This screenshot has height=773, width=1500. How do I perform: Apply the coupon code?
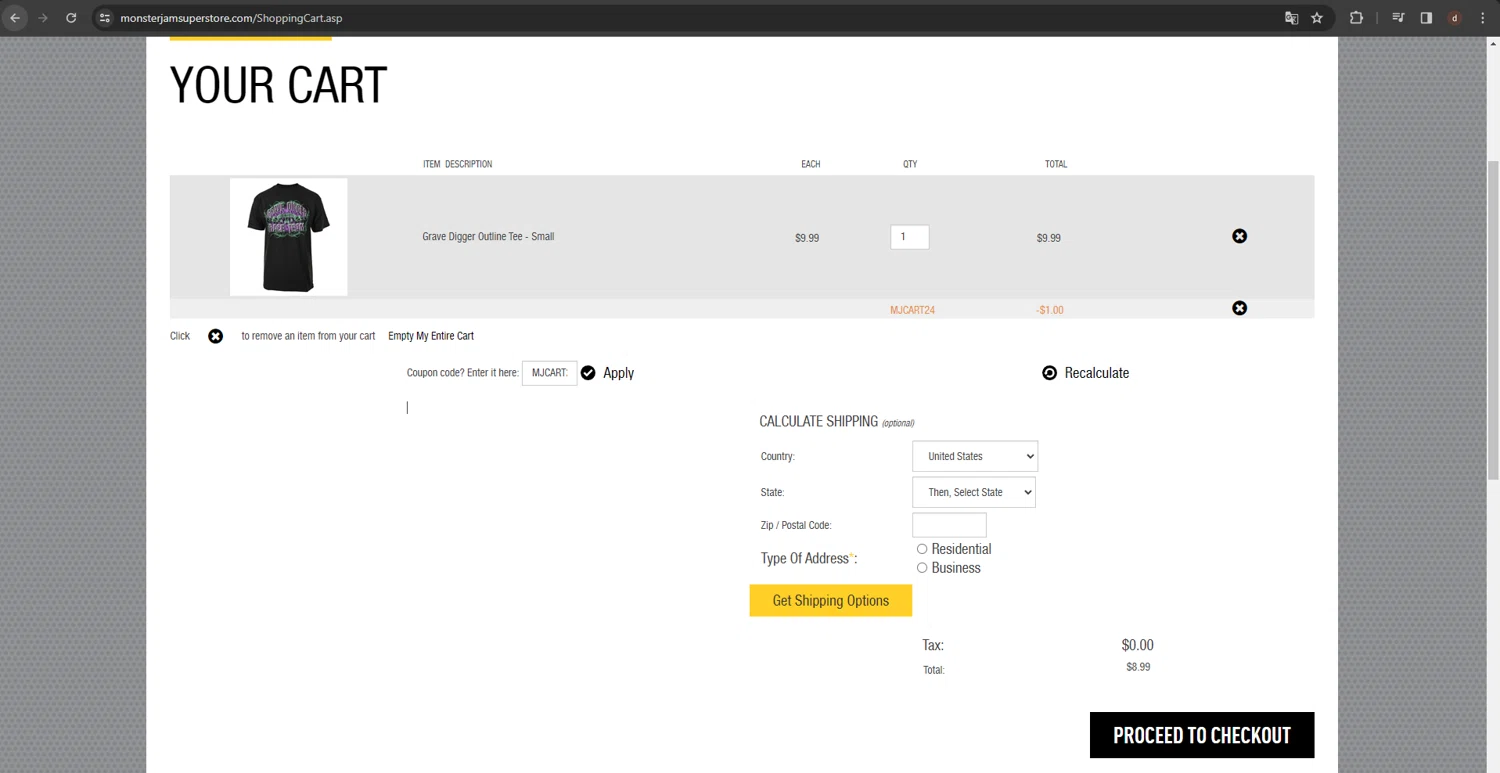[618, 373]
